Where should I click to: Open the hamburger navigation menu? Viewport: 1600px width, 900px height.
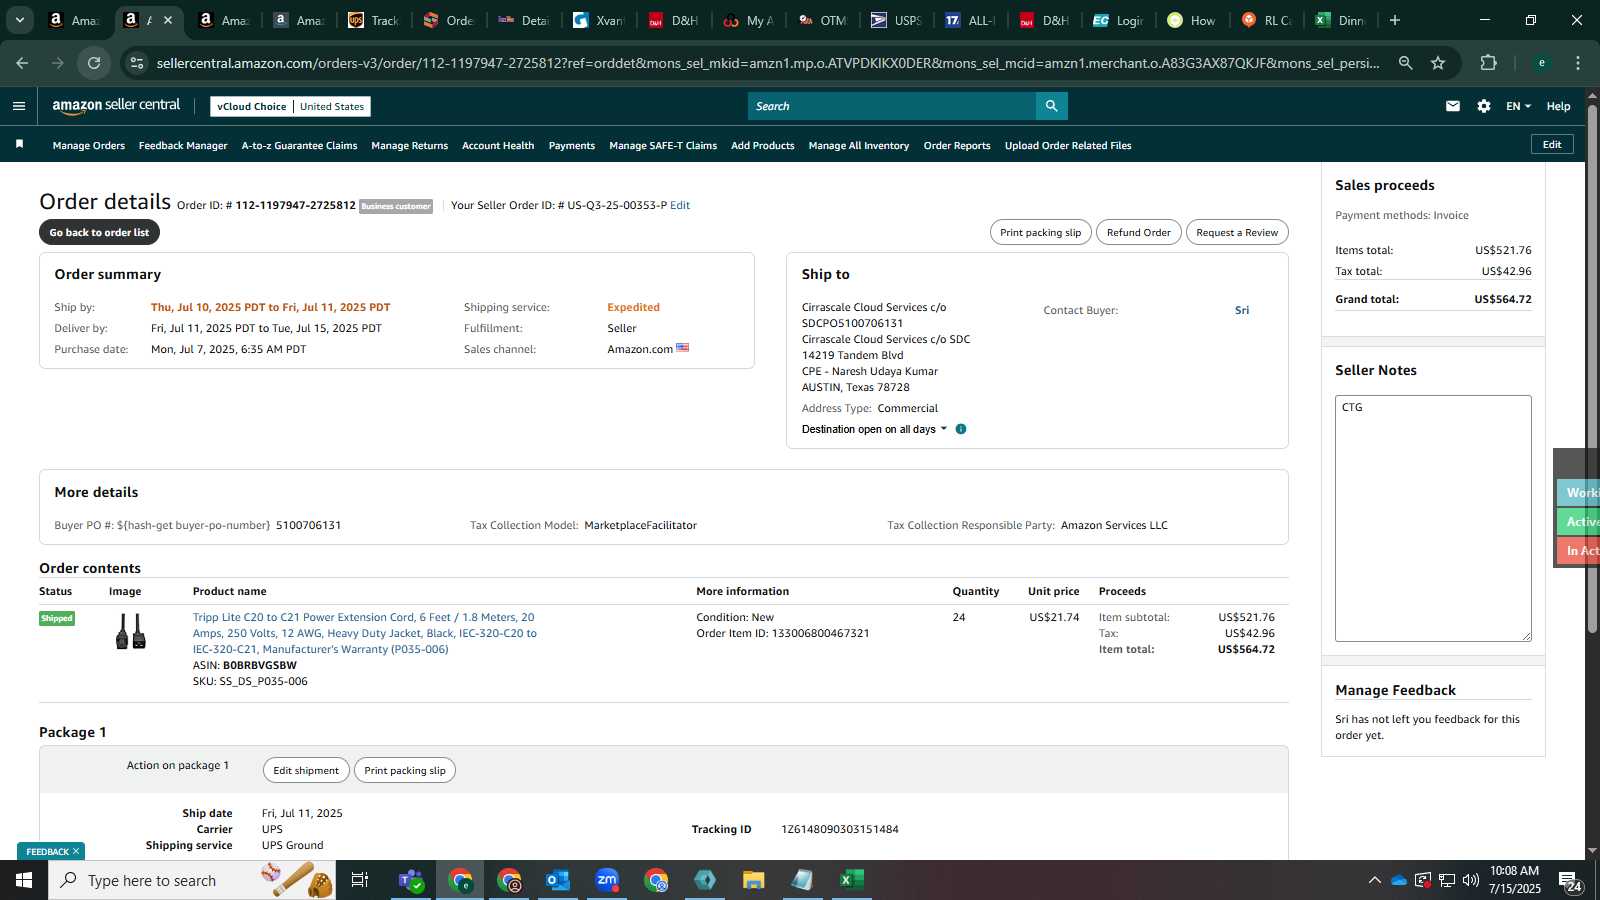click(x=18, y=106)
